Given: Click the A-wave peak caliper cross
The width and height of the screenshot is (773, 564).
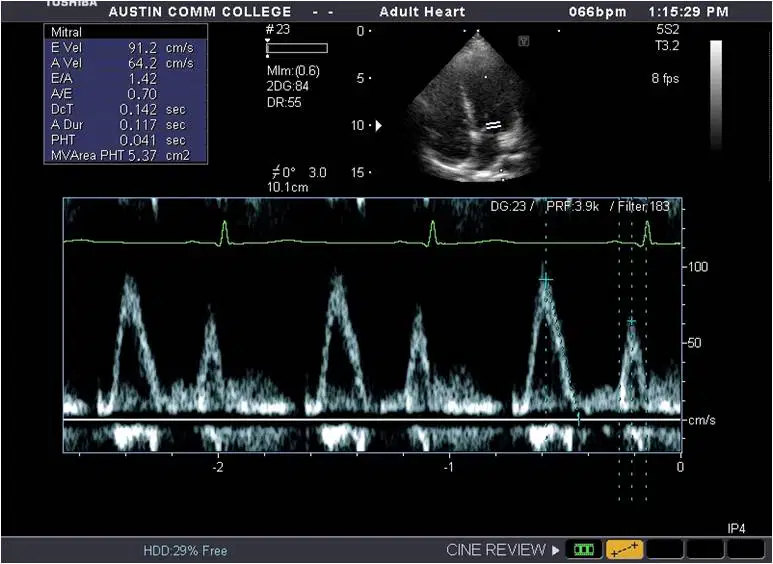Looking at the screenshot, I should tap(632, 321).
